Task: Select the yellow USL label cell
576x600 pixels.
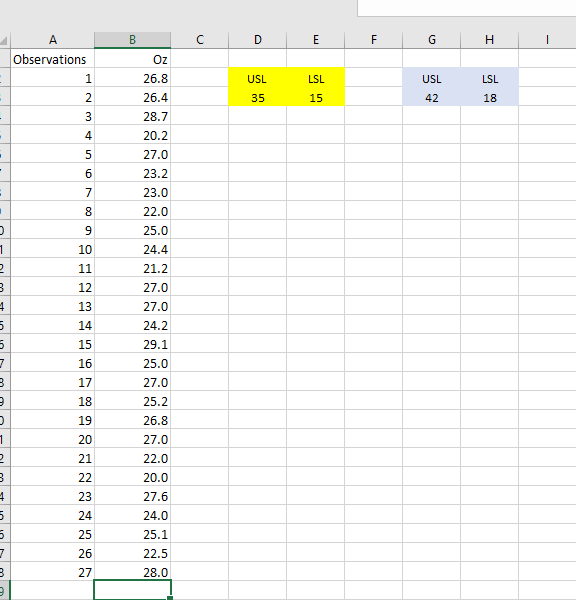Action: tap(258, 78)
